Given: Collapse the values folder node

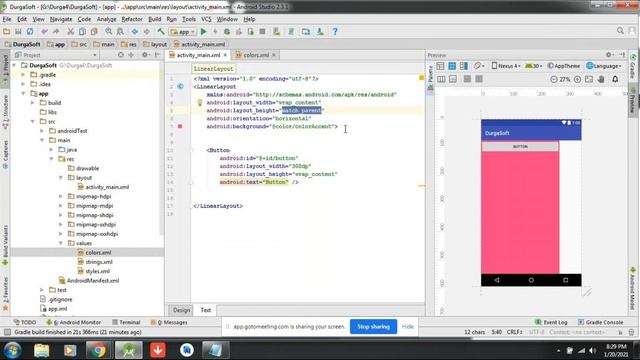Looking at the screenshot, I should (61, 243).
